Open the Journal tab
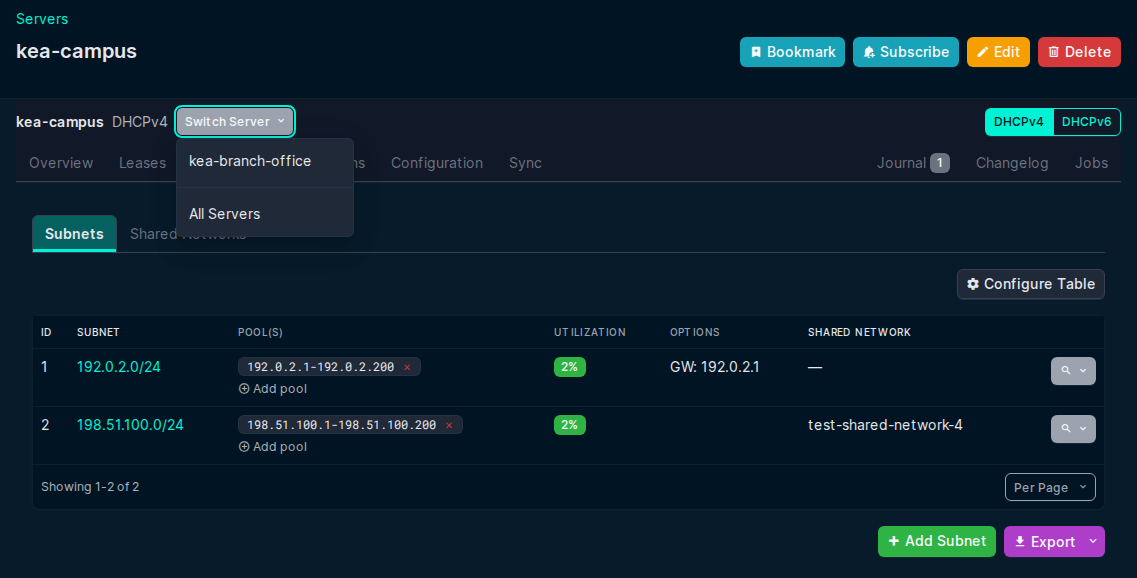The width and height of the screenshot is (1137, 578). (x=913, y=163)
